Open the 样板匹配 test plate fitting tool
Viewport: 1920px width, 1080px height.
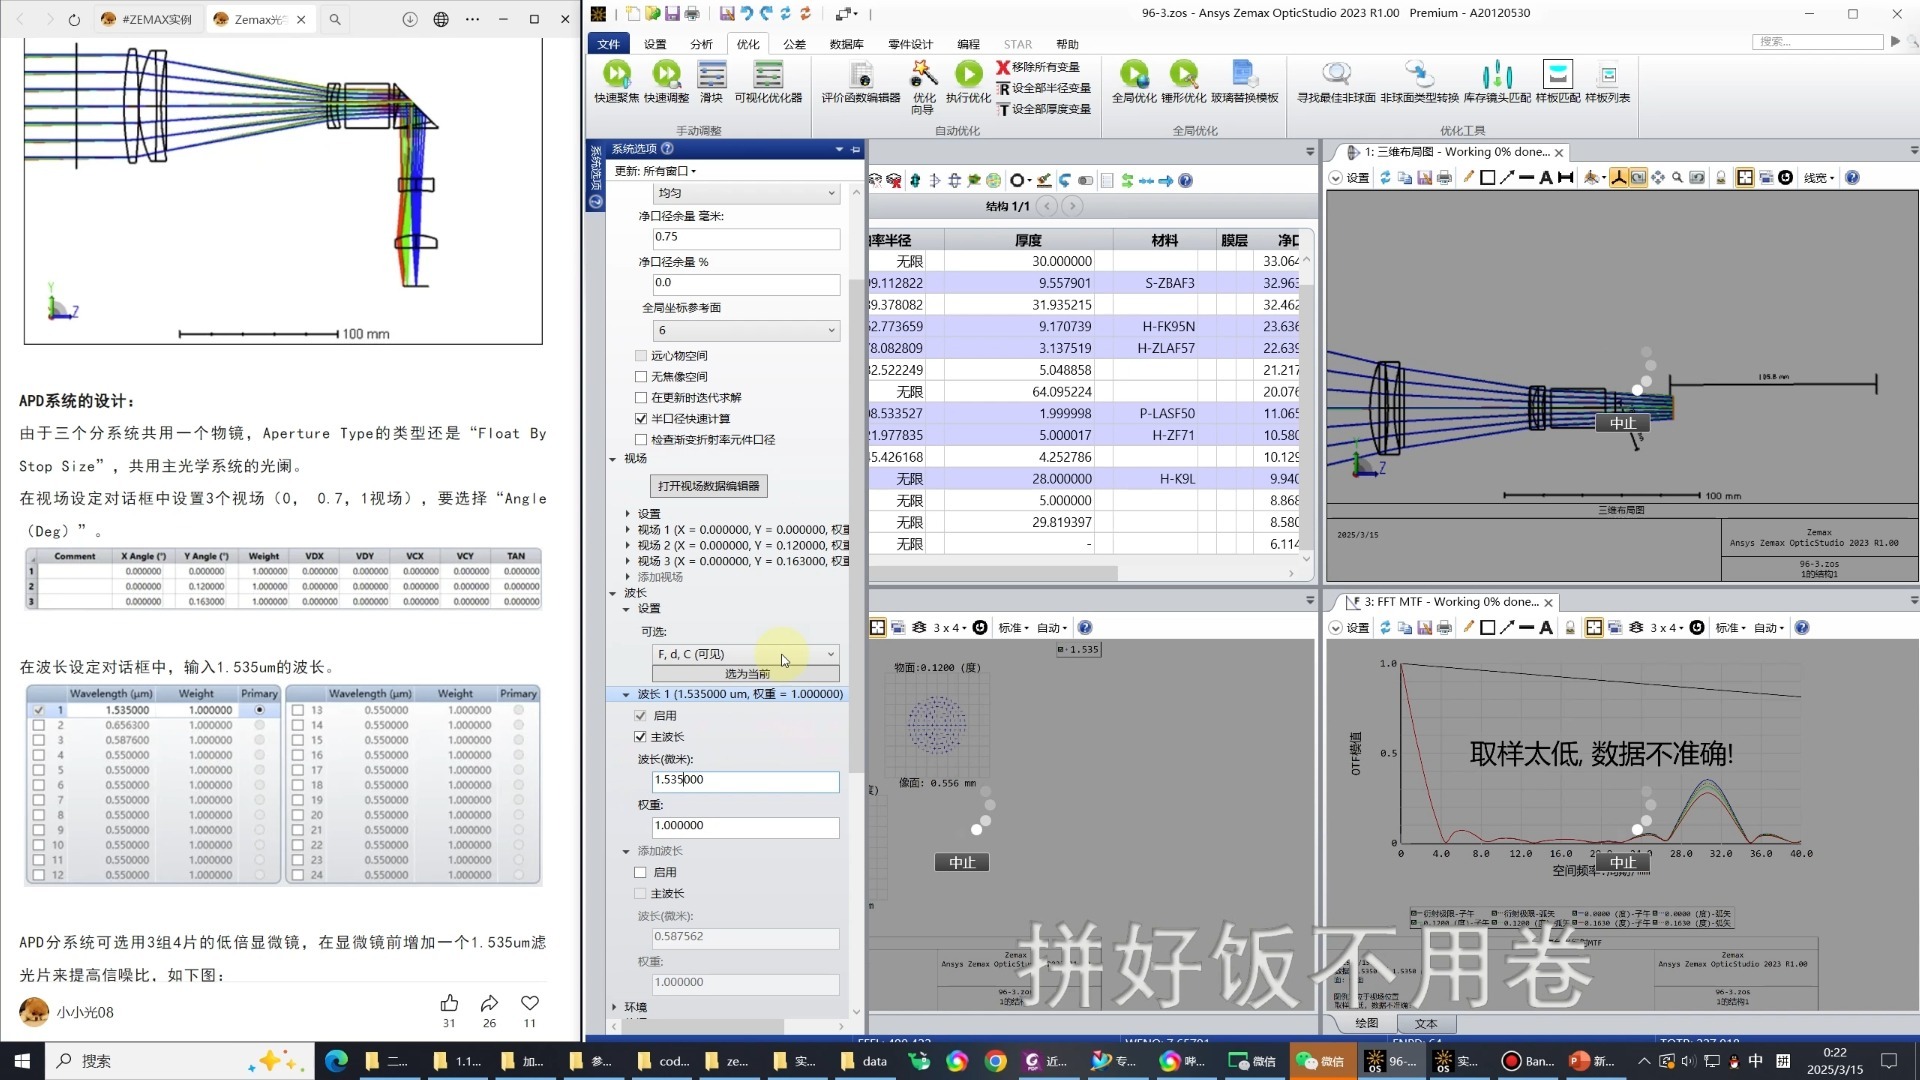click(1557, 74)
